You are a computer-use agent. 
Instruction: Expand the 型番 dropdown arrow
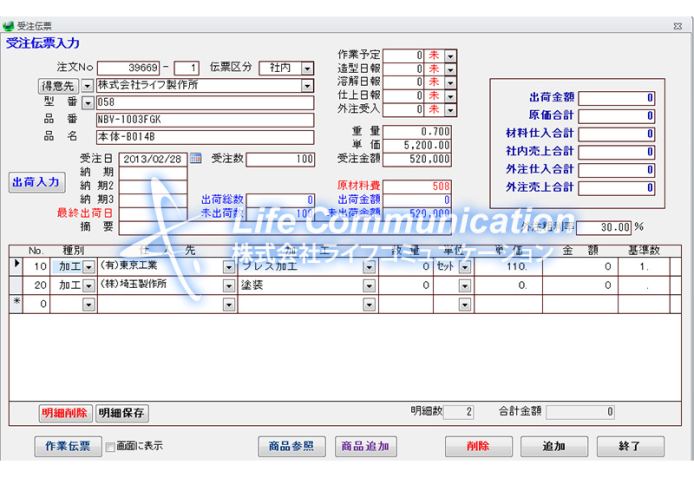88,103
